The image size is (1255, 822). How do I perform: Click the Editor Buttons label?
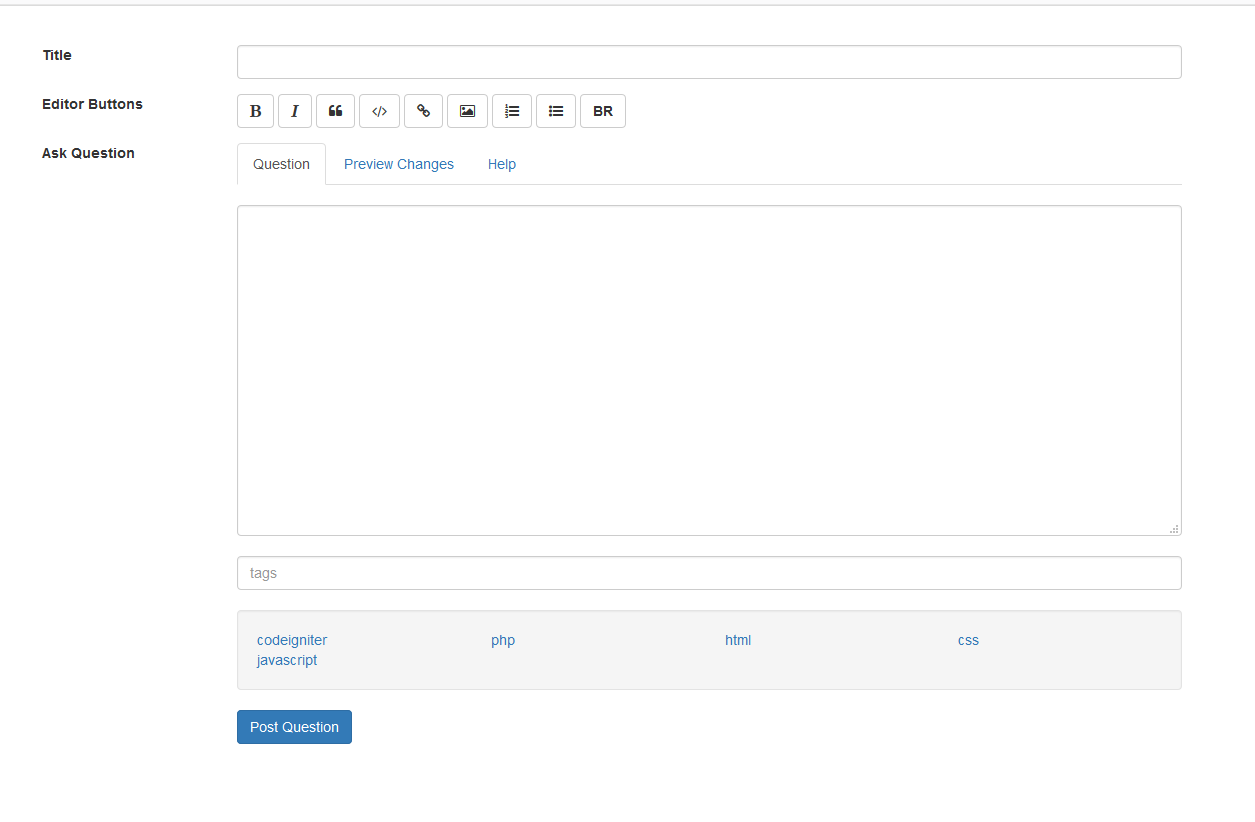92,104
